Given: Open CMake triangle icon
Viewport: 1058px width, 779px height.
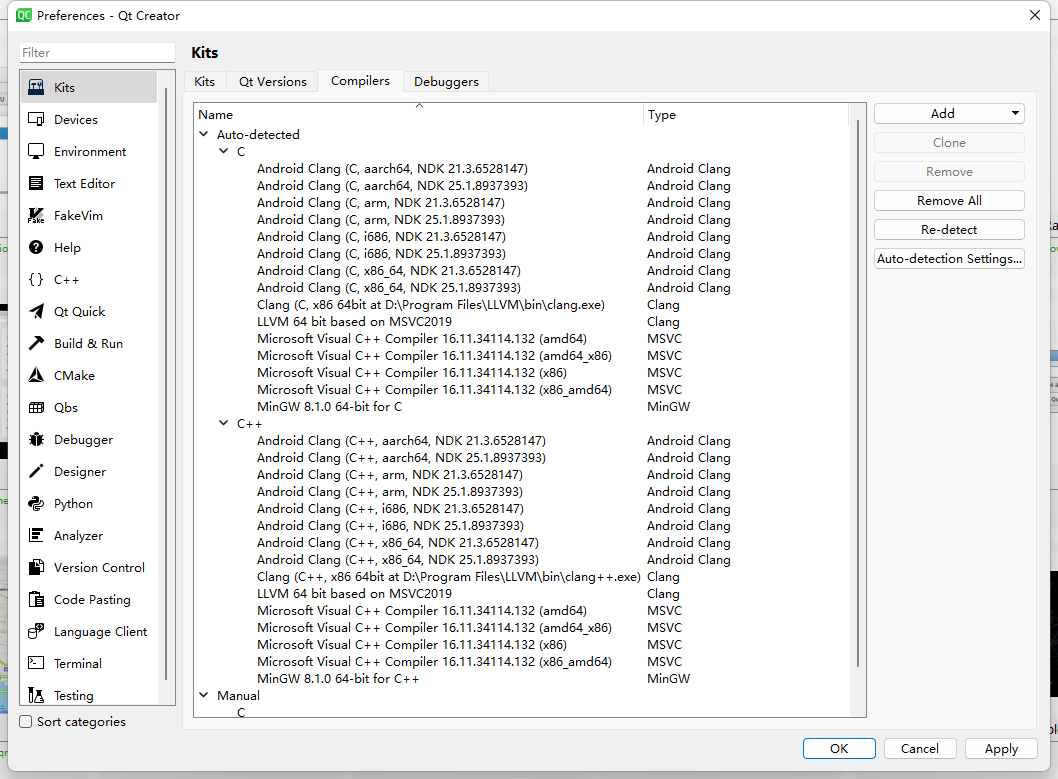Looking at the screenshot, I should pyautogui.click(x=36, y=375).
